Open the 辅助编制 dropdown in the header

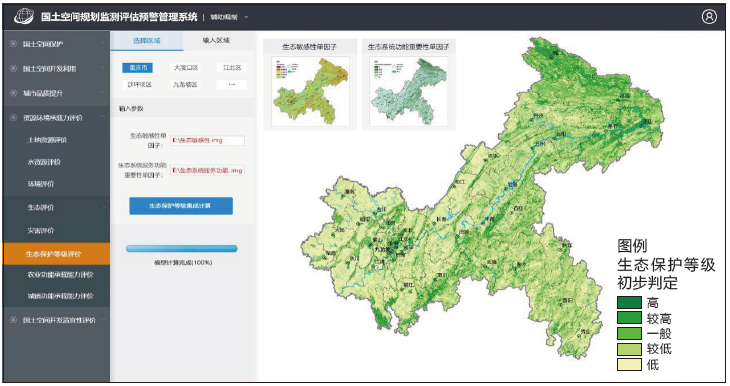tap(229, 17)
